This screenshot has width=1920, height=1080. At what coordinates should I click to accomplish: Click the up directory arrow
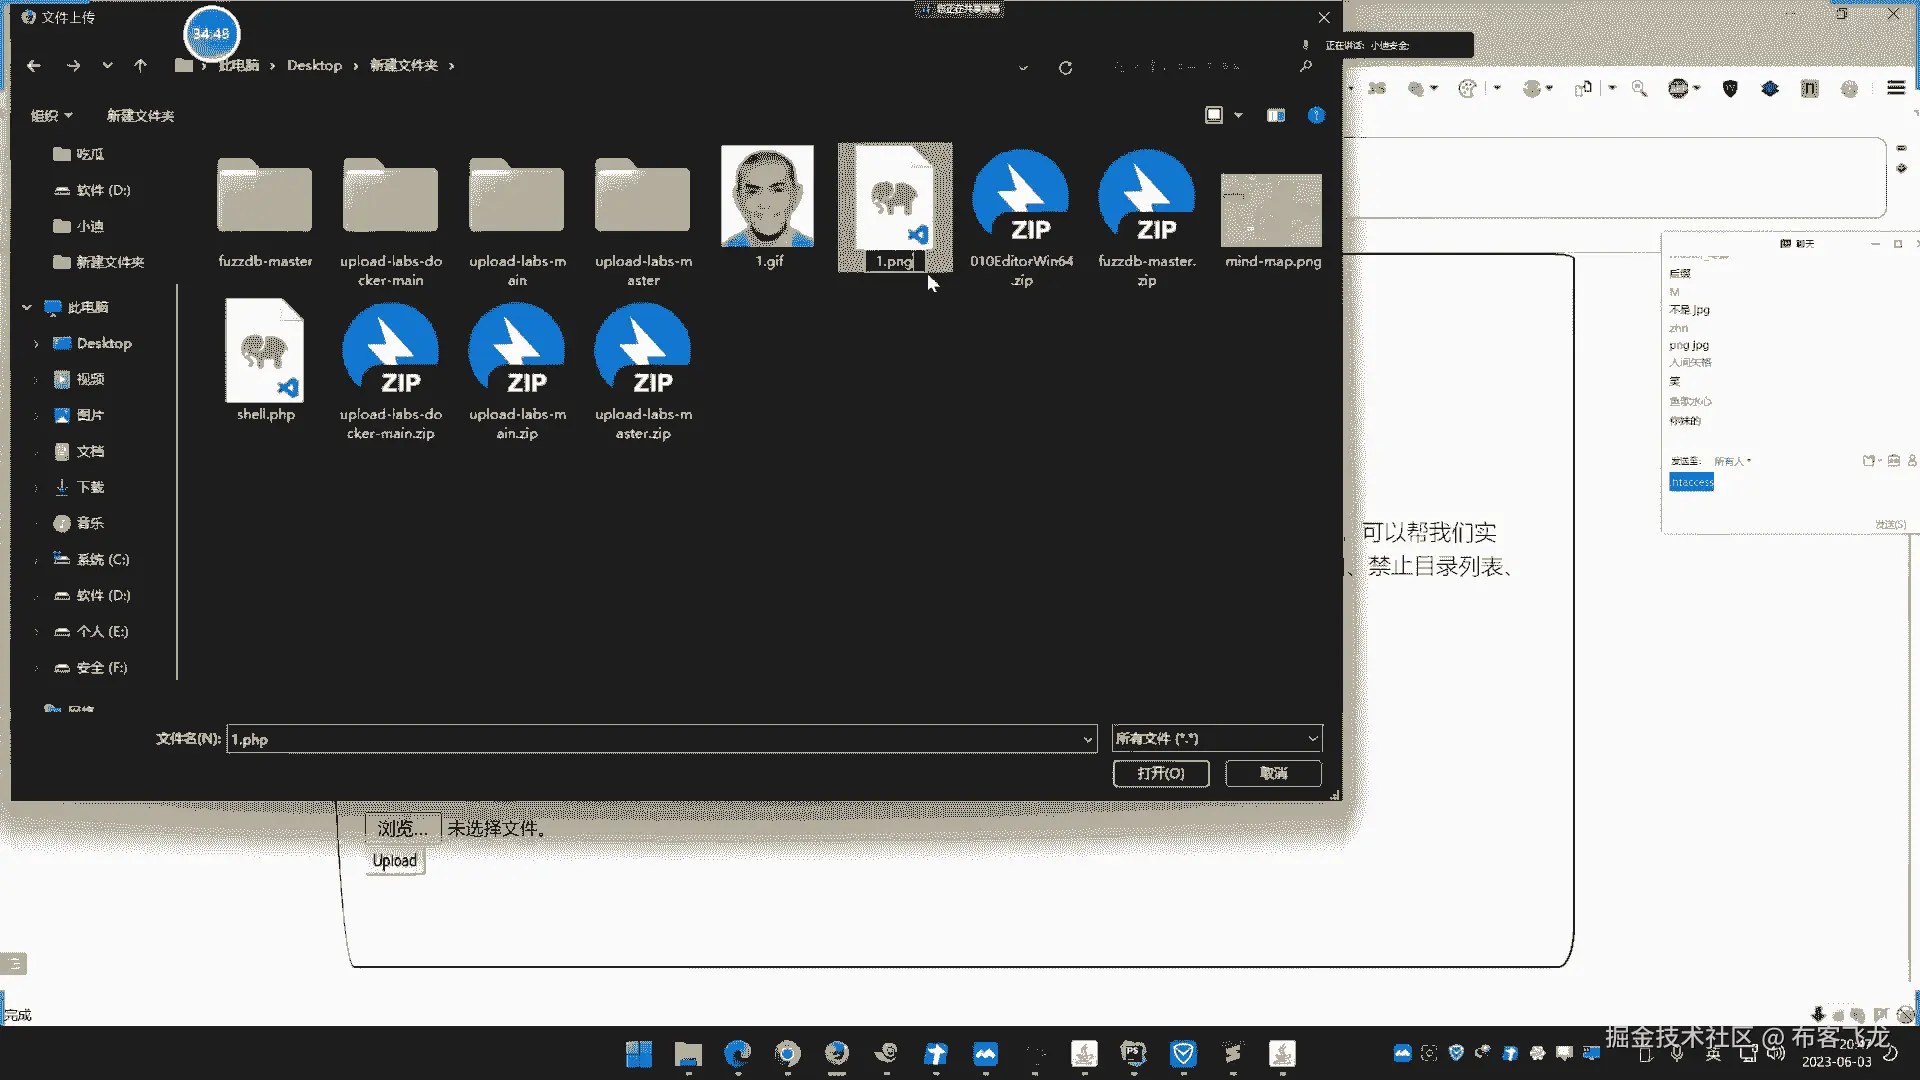140,66
